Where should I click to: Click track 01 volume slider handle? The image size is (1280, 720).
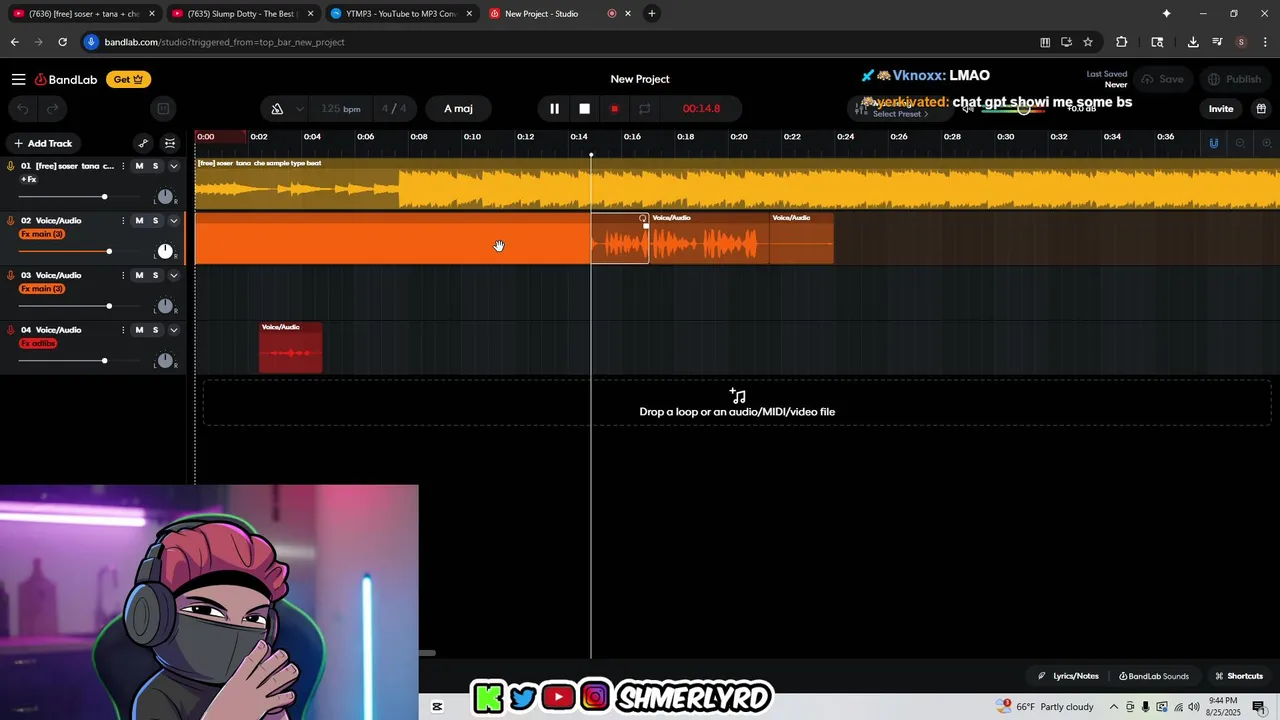[x=104, y=197]
